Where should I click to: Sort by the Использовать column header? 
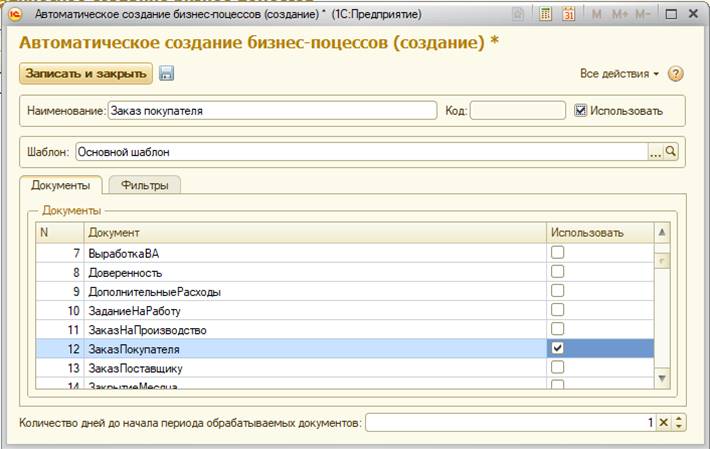click(600, 233)
